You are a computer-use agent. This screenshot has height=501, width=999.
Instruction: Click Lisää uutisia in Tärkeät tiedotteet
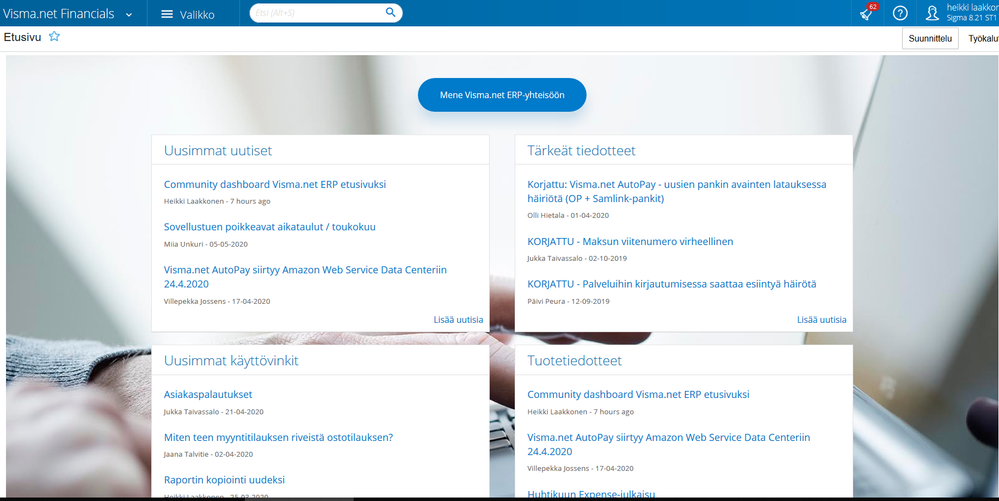821,320
